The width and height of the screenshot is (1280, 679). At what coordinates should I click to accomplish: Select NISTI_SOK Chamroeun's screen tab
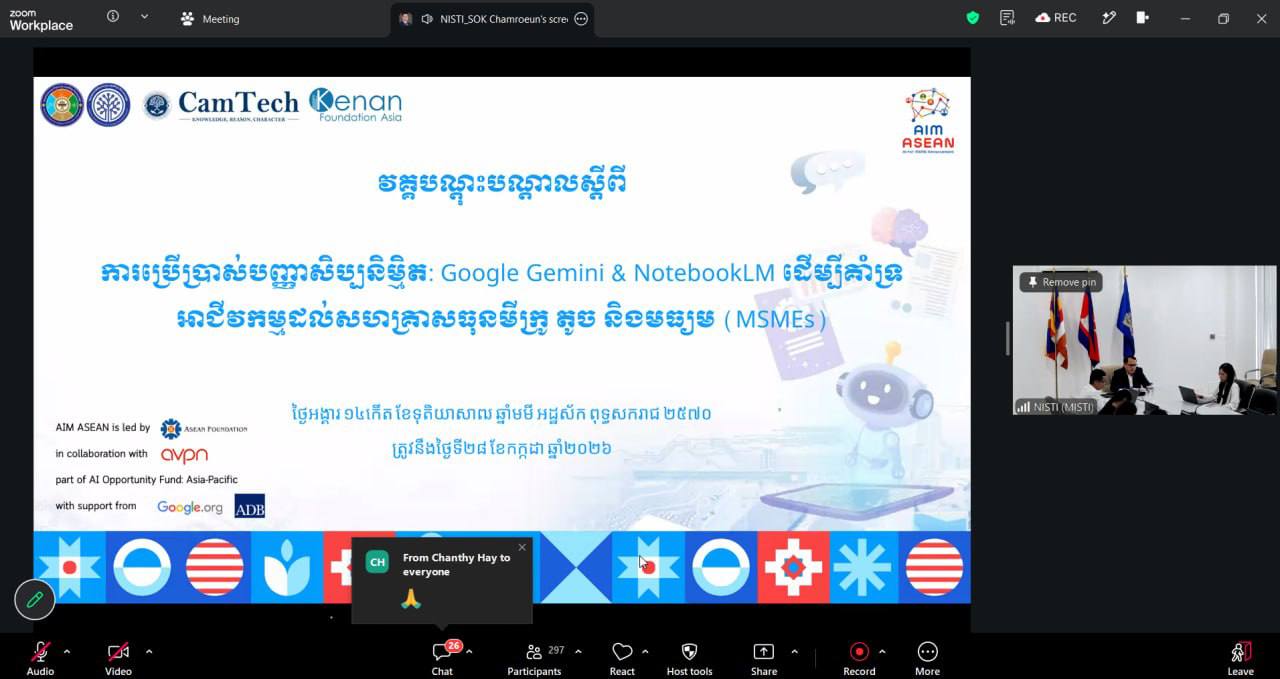[x=492, y=19]
